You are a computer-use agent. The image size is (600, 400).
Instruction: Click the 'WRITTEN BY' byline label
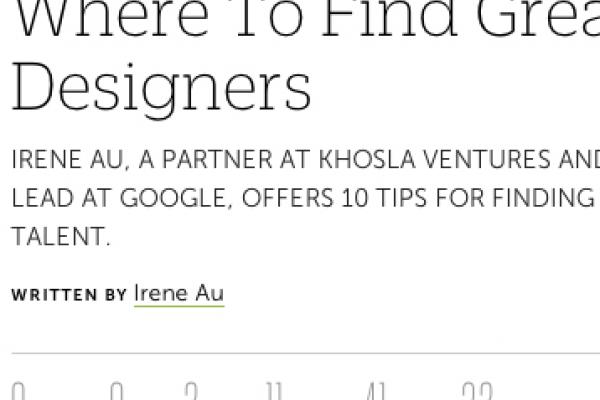[x=69, y=295]
